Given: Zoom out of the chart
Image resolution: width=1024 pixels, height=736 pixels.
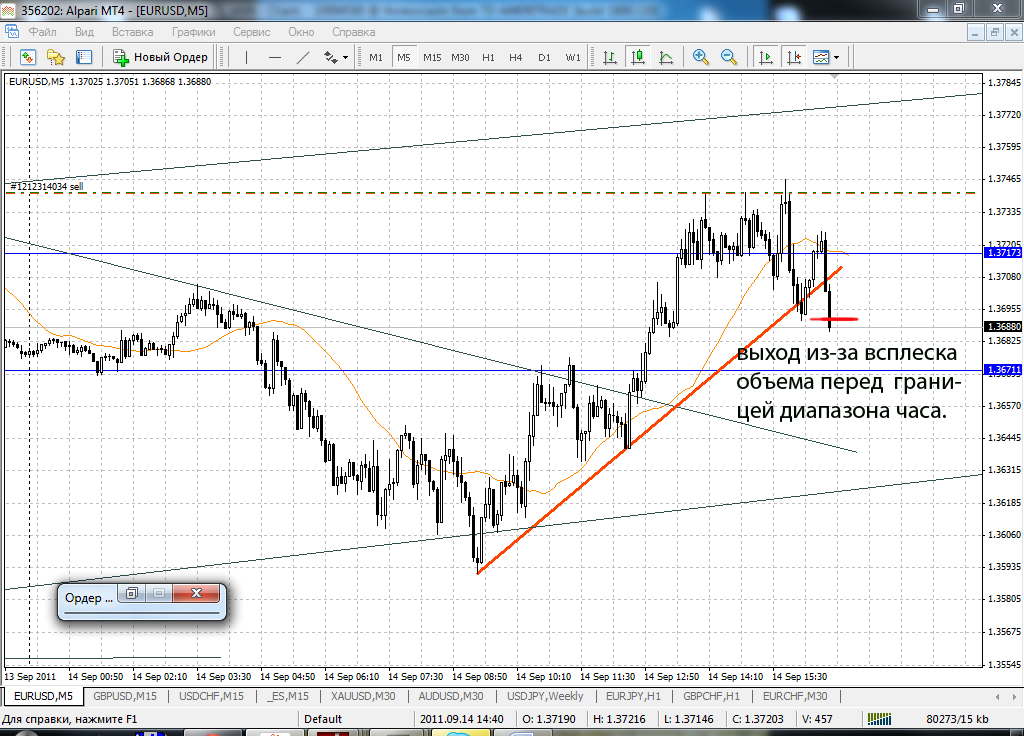Looking at the screenshot, I should click(x=729, y=57).
